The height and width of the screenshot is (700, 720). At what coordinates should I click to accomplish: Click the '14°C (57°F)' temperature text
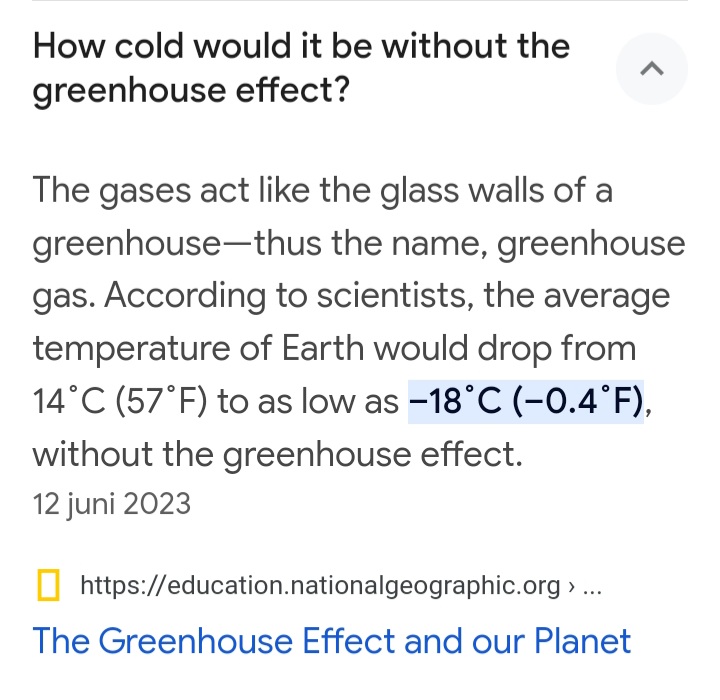[120, 403]
